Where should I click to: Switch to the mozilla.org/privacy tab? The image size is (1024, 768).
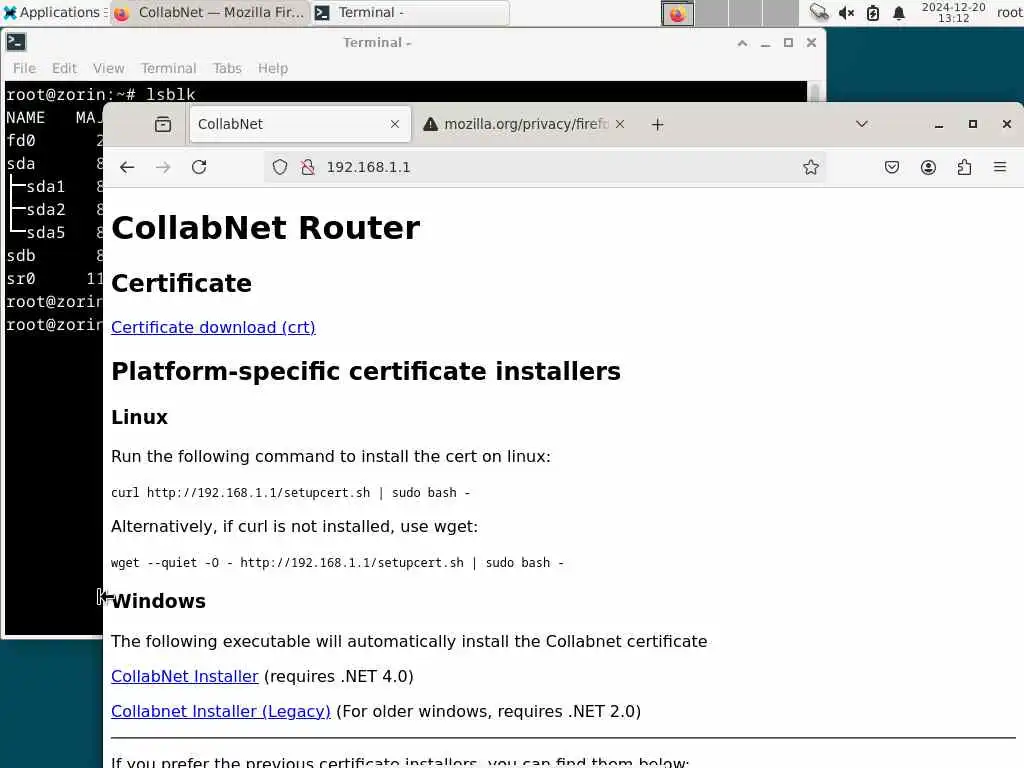pyautogui.click(x=524, y=124)
